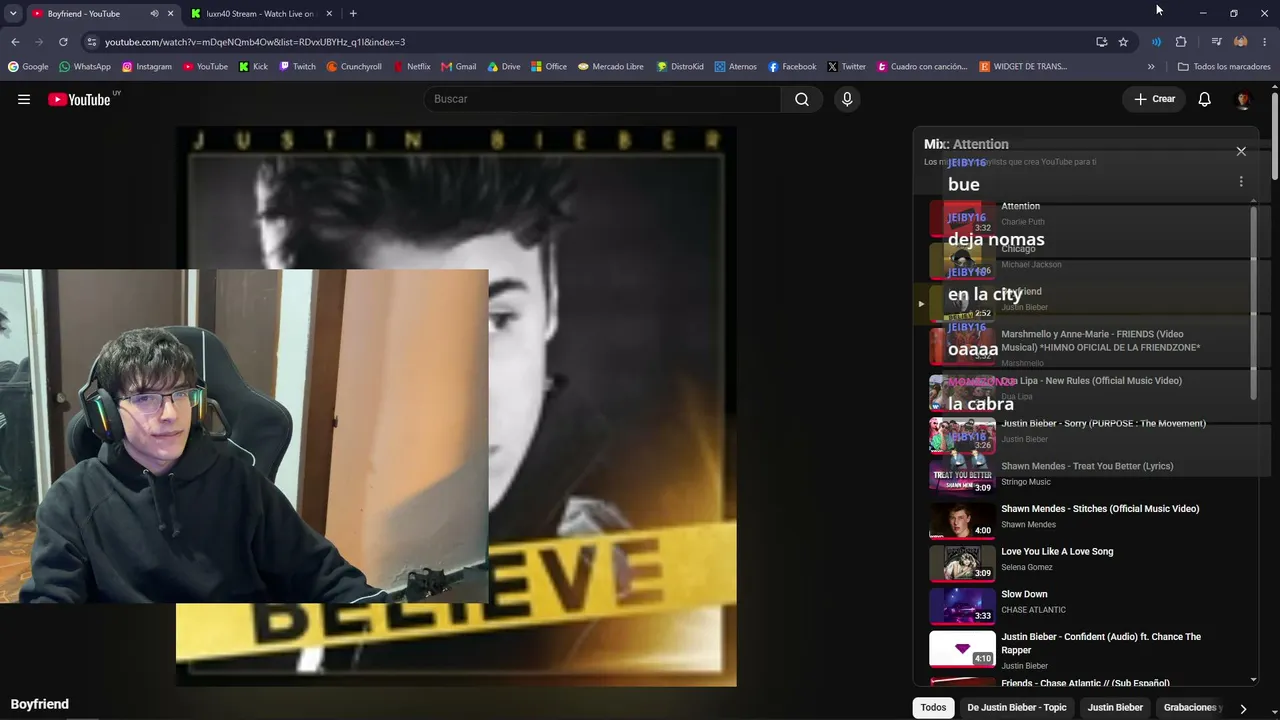
Task: Click the address bar URL
Action: [255, 42]
